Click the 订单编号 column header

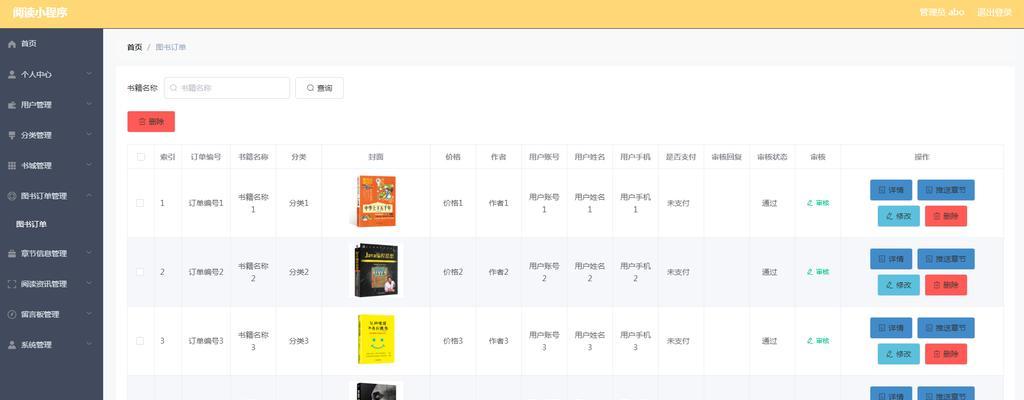[x=206, y=157]
